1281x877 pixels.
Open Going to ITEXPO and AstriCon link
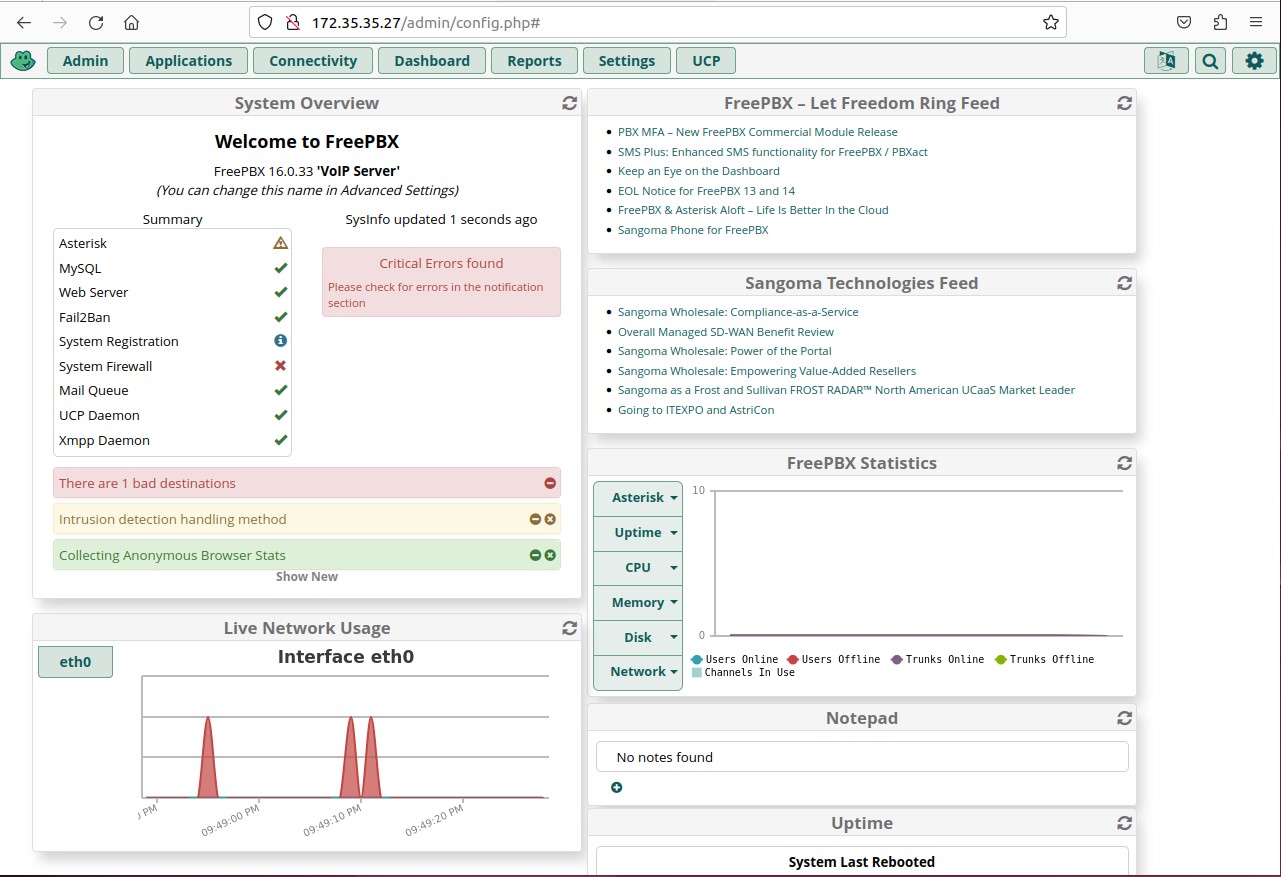pos(696,410)
